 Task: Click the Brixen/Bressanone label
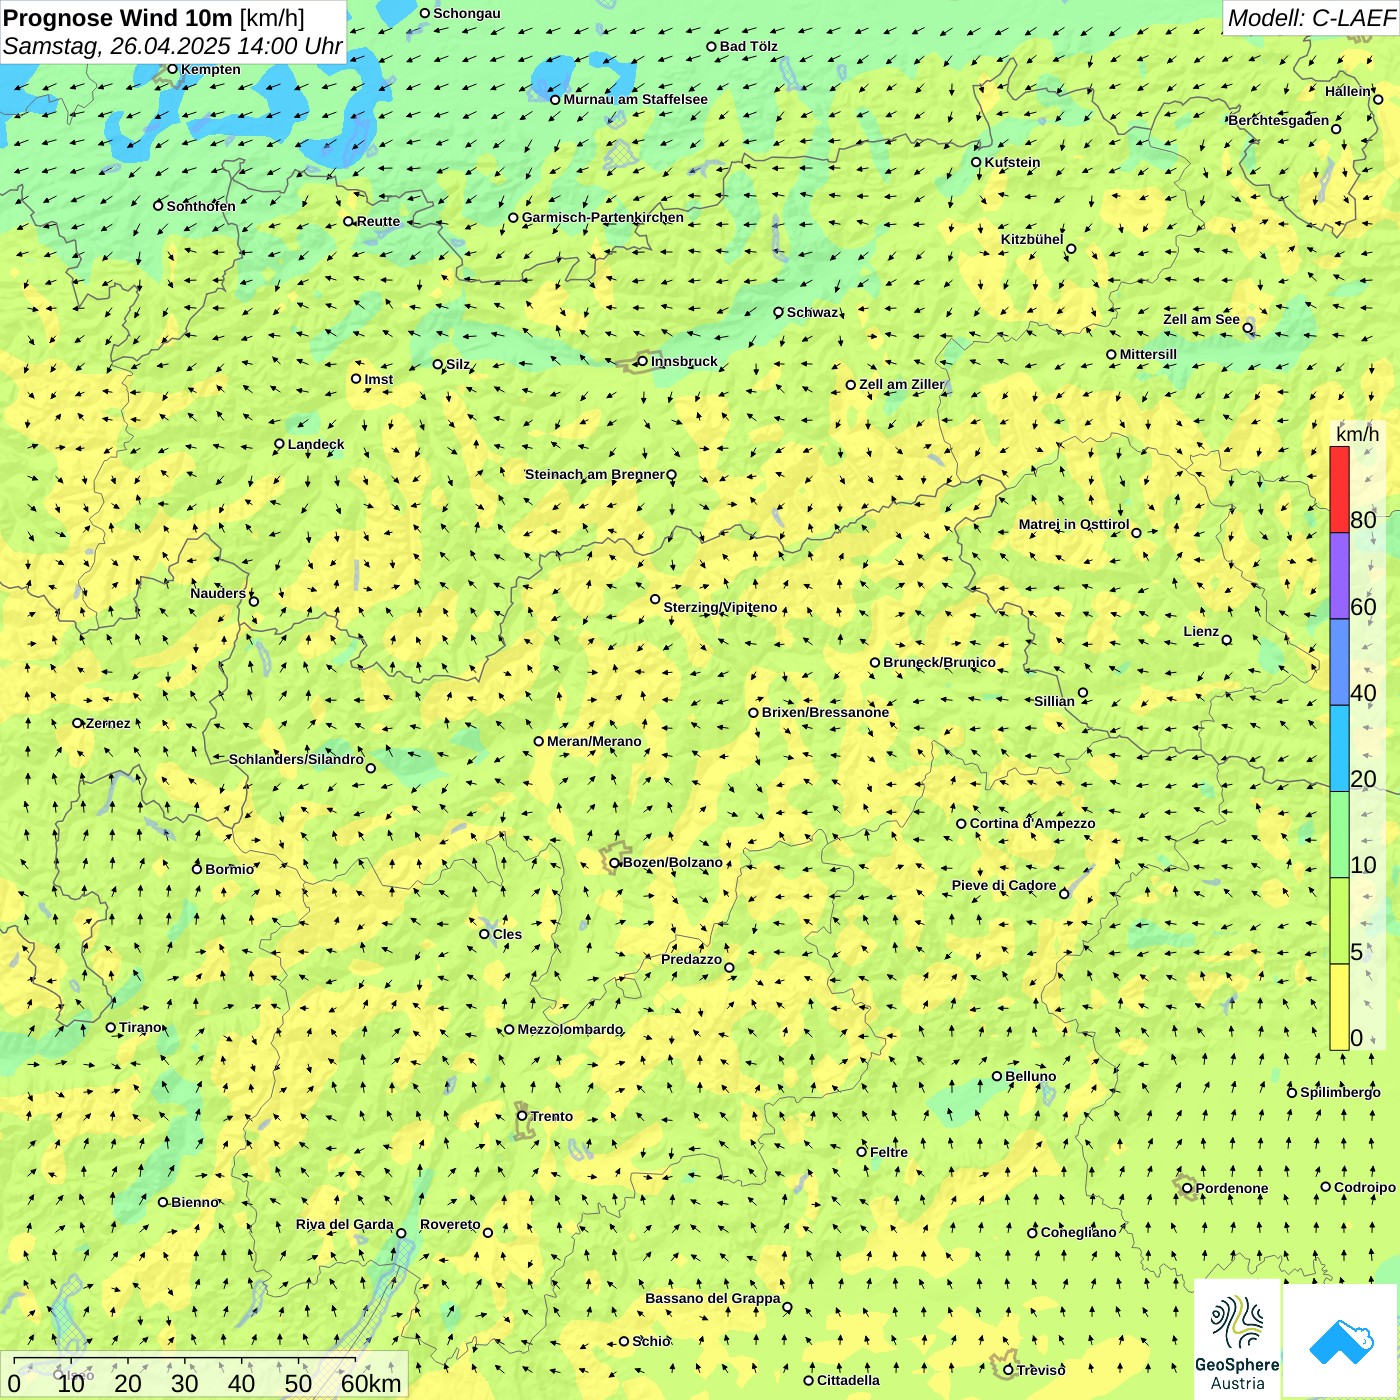coord(825,712)
